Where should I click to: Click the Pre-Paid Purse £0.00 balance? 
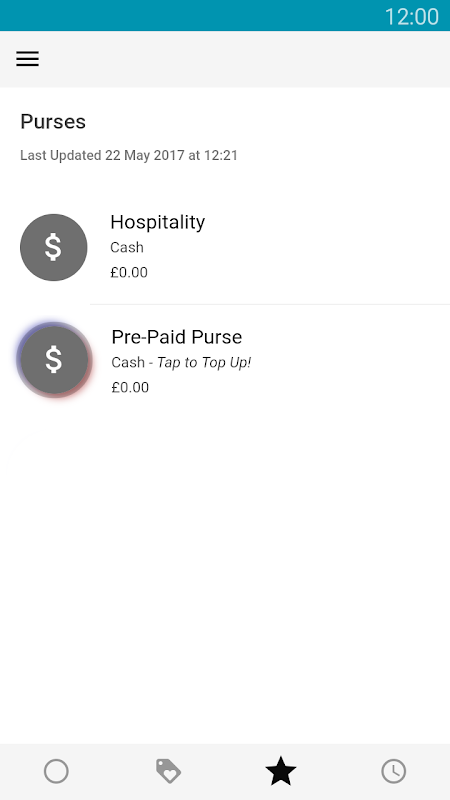[x=130, y=387]
